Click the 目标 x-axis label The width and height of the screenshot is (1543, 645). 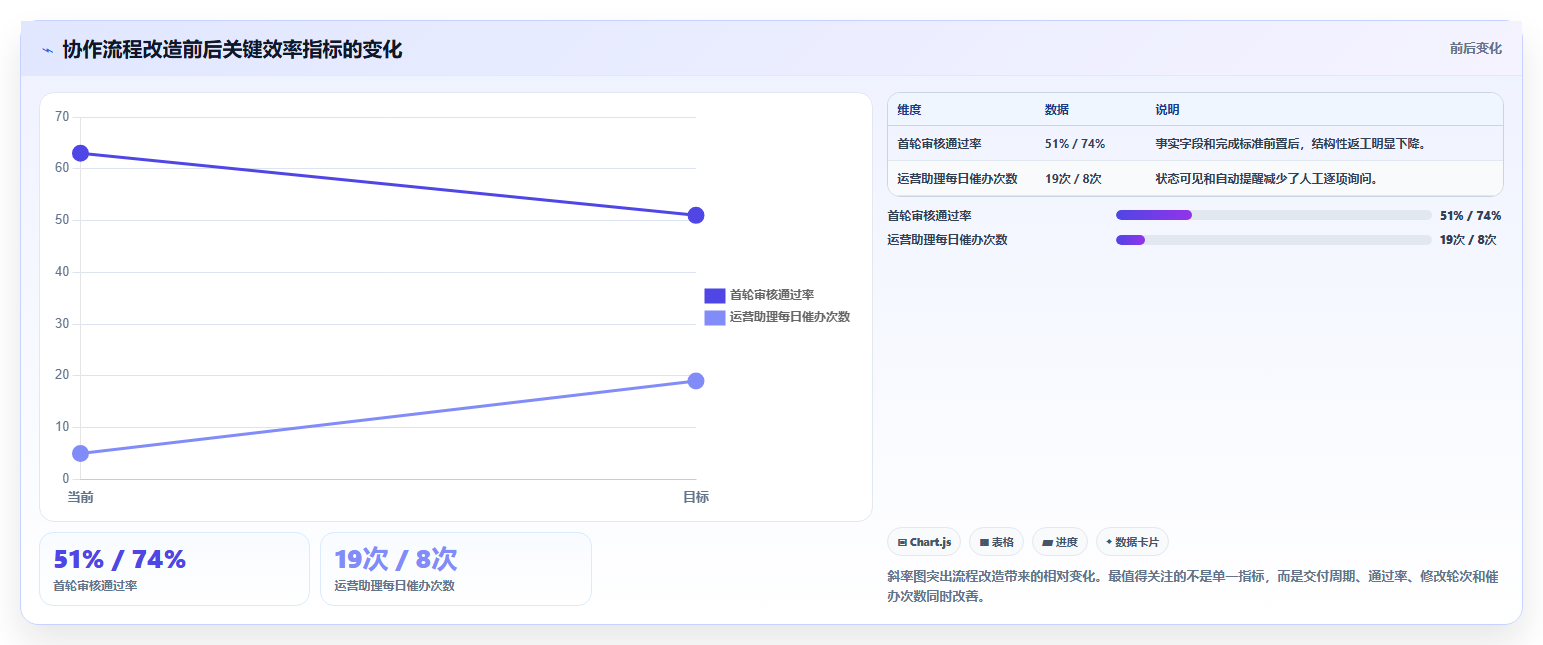click(x=696, y=497)
